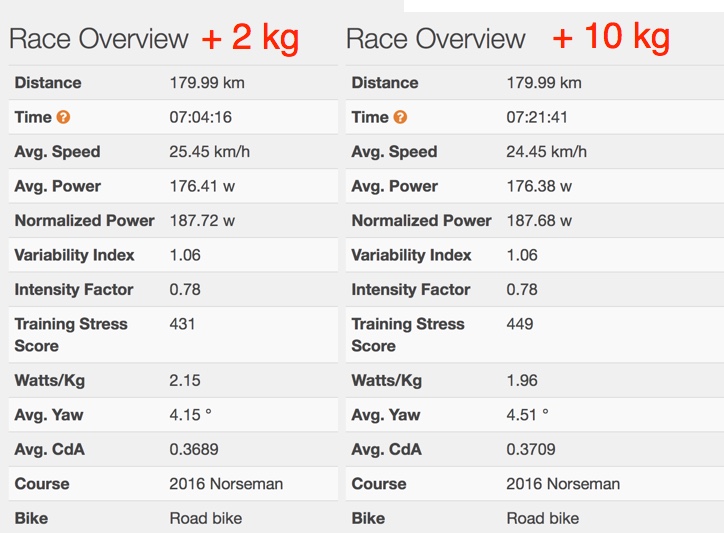Click the Training Stress Score value 449
The height and width of the screenshot is (533, 724).
pos(520,324)
